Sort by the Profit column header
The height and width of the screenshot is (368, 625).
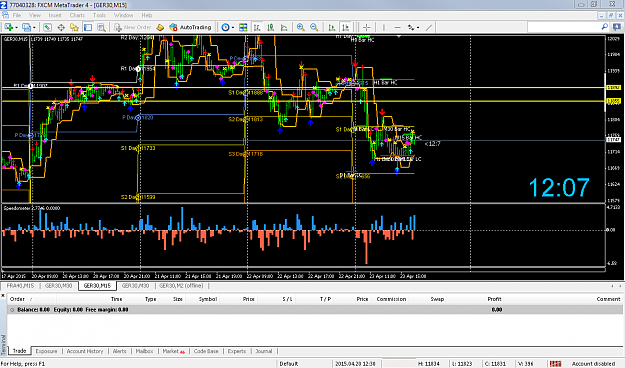[494, 299]
